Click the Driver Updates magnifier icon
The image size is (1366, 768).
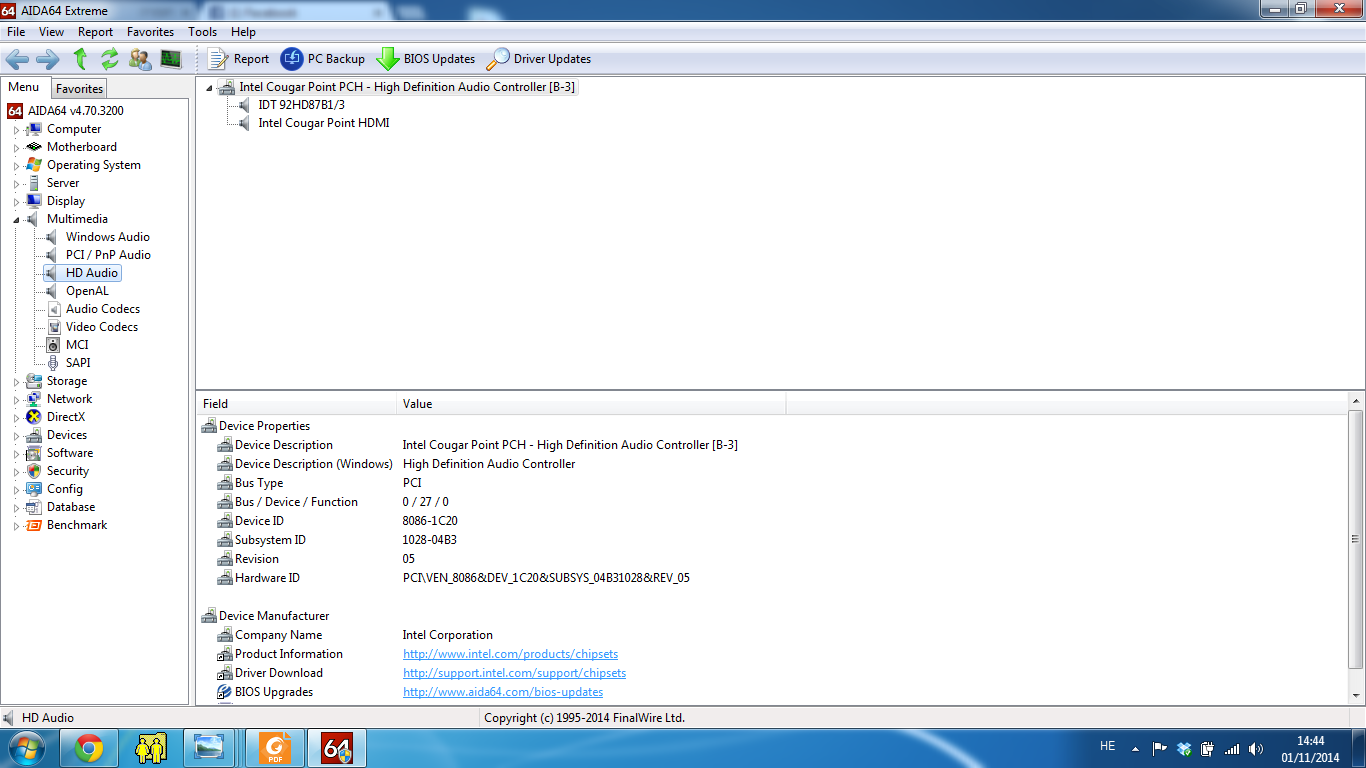pos(497,59)
